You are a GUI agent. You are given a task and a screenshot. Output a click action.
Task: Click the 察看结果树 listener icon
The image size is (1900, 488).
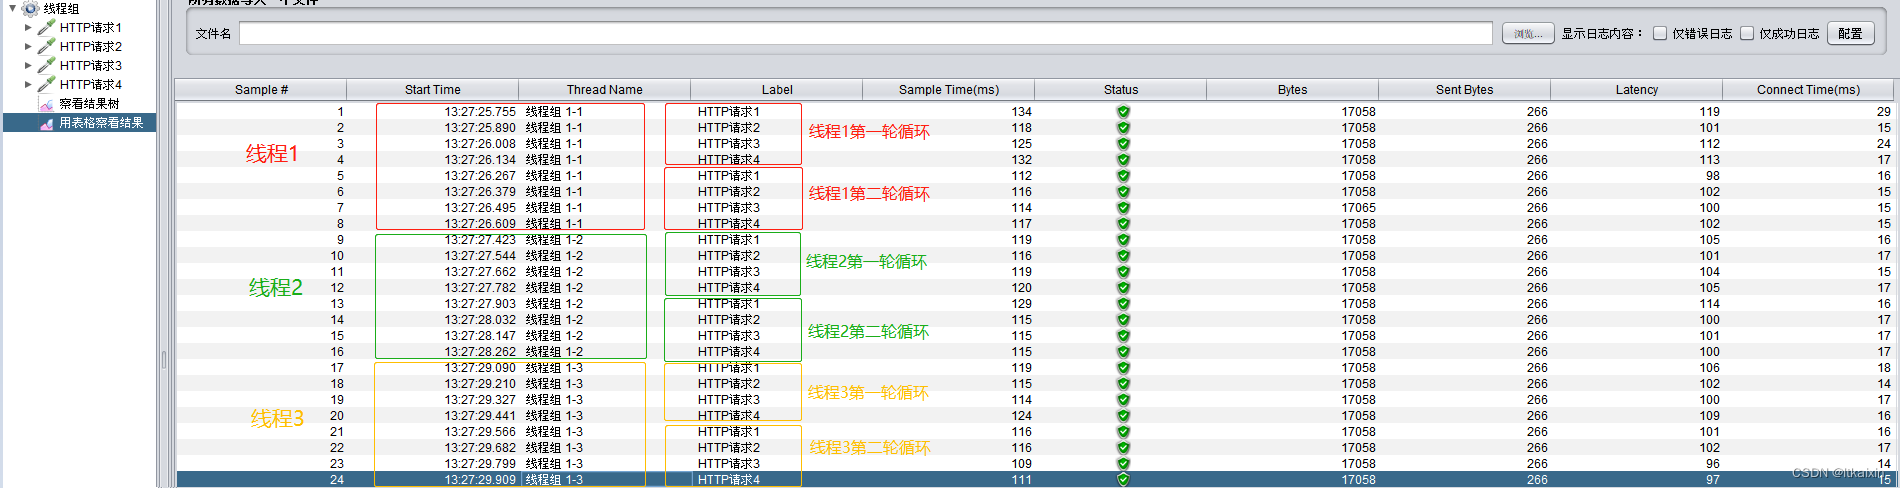click(47, 104)
